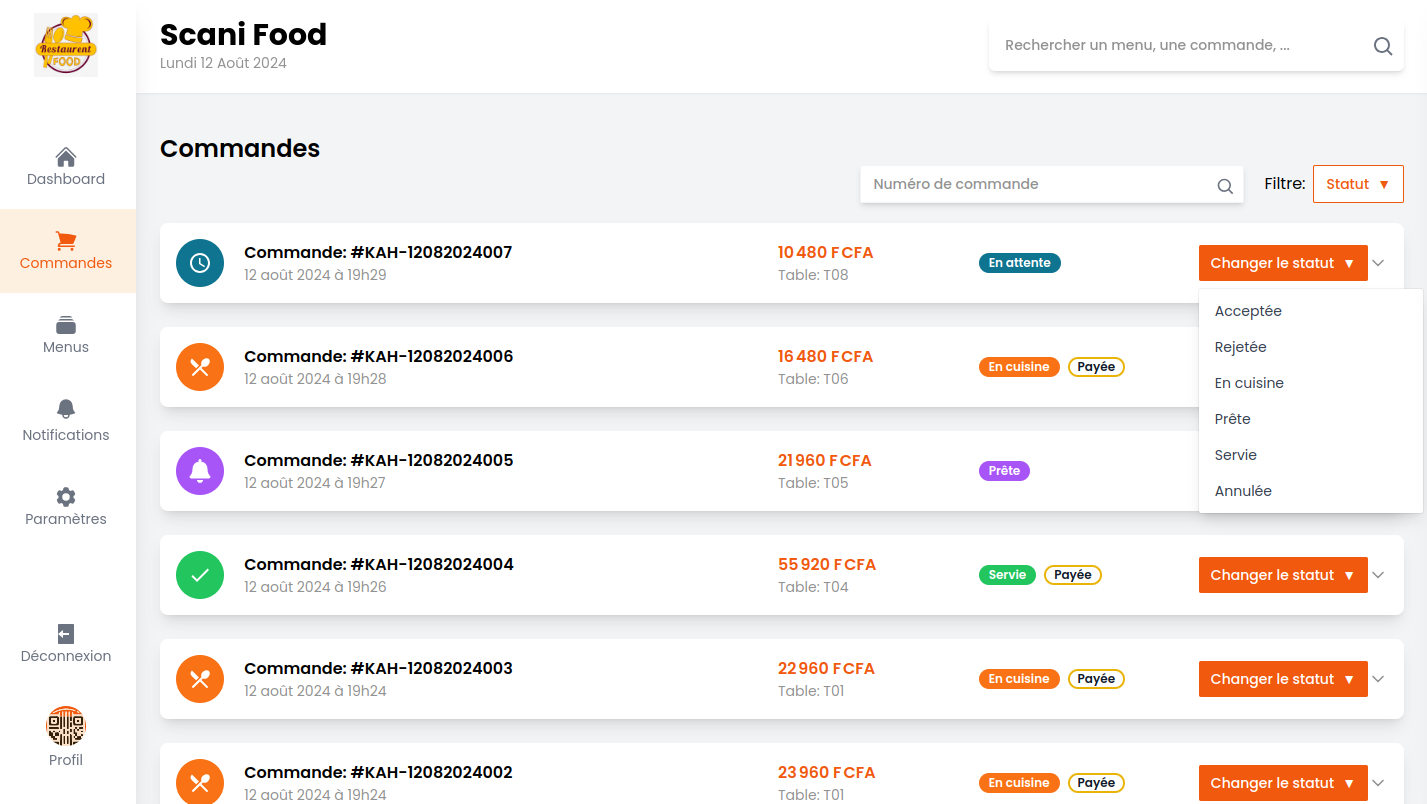Click title Commande: #KAH-12082024004
The image size is (1427, 804).
click(x=379, y=564)
